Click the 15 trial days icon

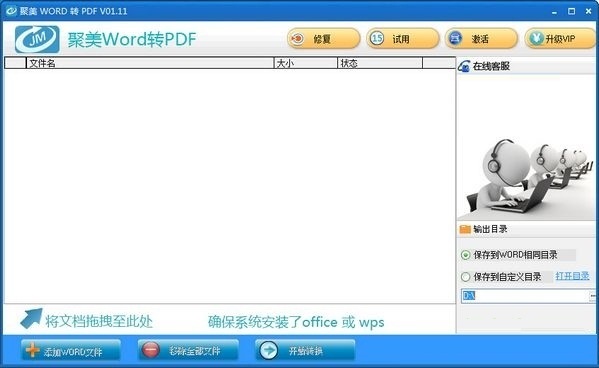click(x=377, y=38)
